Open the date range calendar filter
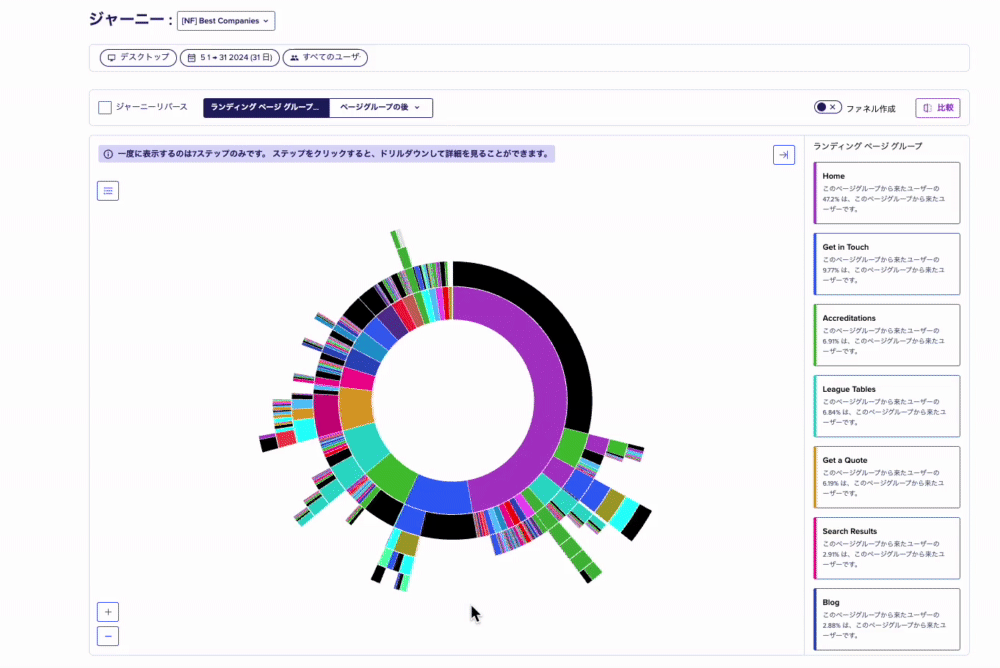 pos(229,58)
